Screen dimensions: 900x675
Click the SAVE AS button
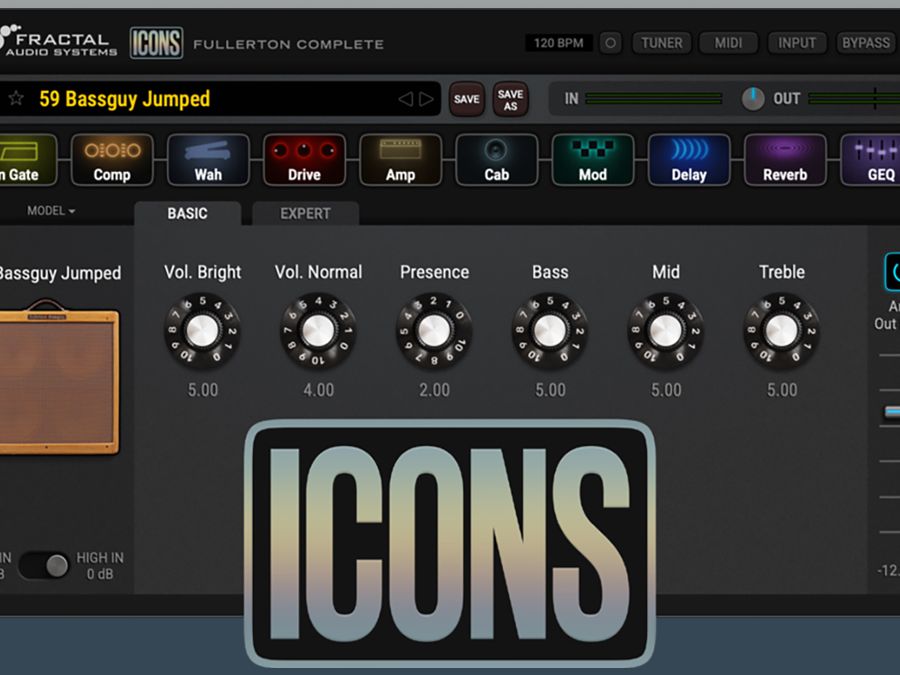coord(510,99)
